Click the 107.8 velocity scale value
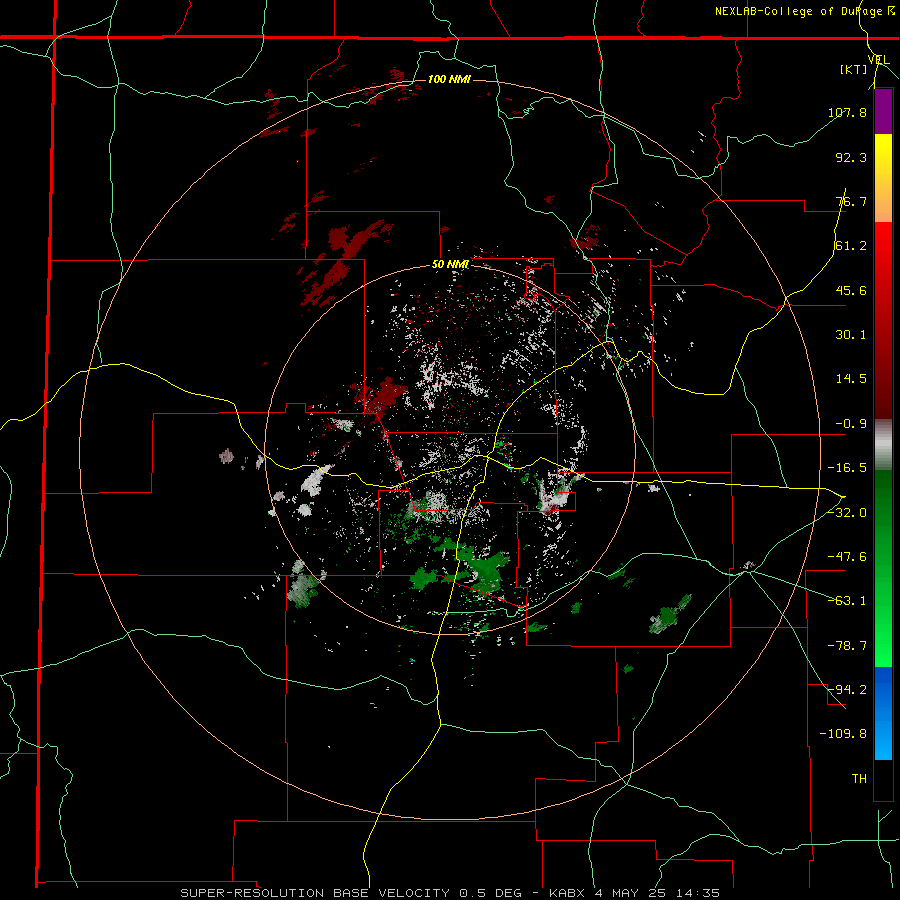Image resolution: width=900 pixels, height=900 pixels. coord(847,112)
